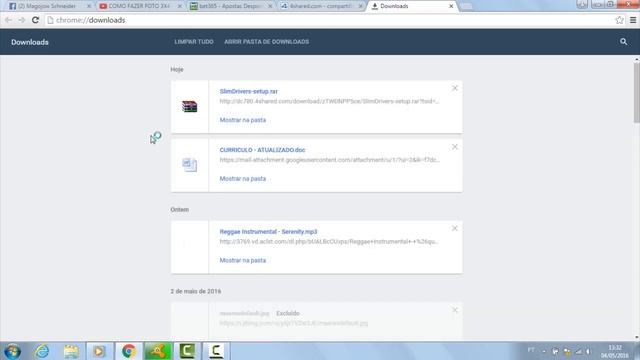Click the googleusercontent attachment URL
This screenshot has width=640, height=360.
click(x=329, y=160)
